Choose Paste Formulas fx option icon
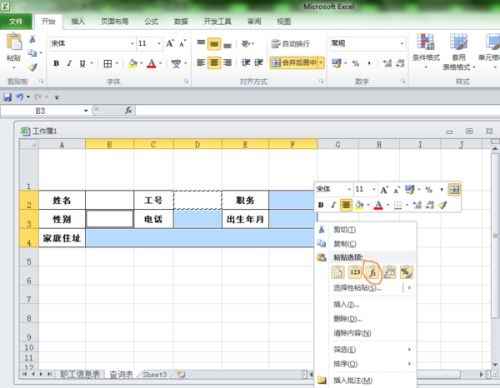500x388 pixels. (x=372, y=272)
